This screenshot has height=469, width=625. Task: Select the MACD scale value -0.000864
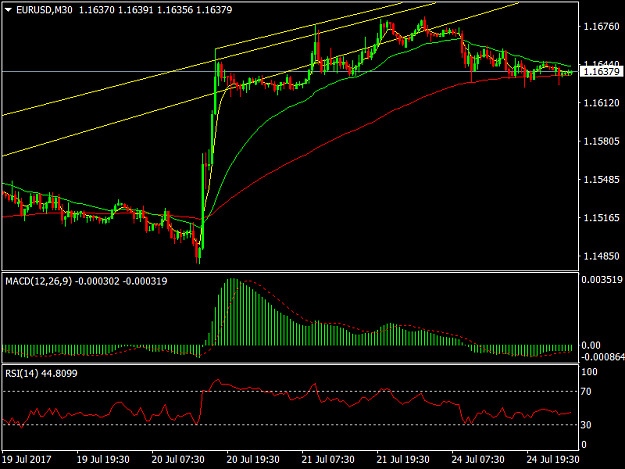(x=602, y=357)
